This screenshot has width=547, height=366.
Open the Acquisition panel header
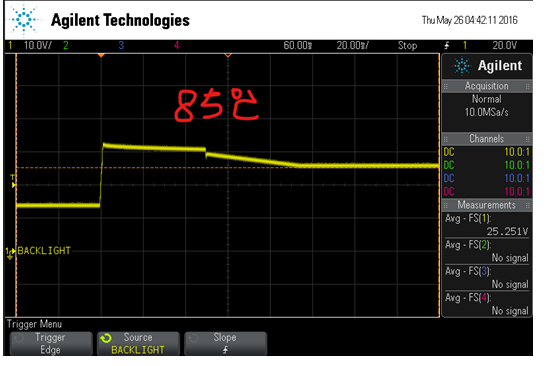(x=487, y=86)
